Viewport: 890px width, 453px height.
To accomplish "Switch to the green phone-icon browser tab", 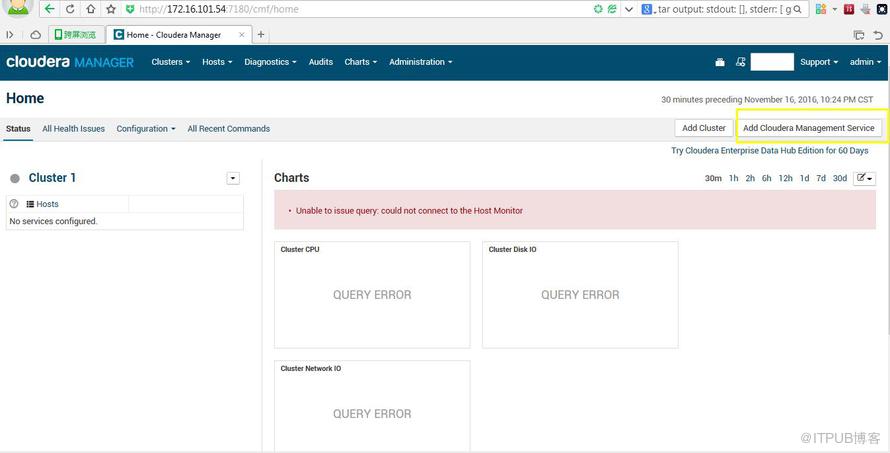I will (x=76, y=35).
